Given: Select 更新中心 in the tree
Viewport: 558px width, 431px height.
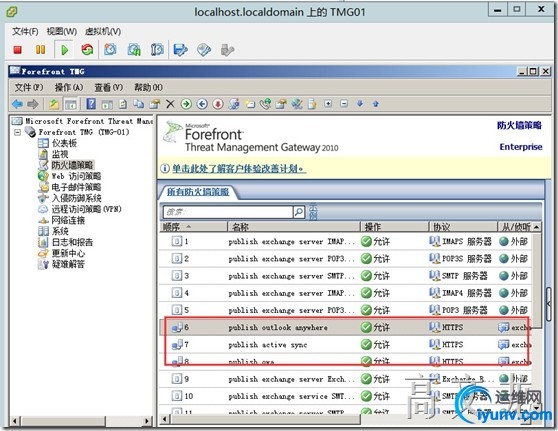Looking at the screenshot, I should click(x=68, y=253).
